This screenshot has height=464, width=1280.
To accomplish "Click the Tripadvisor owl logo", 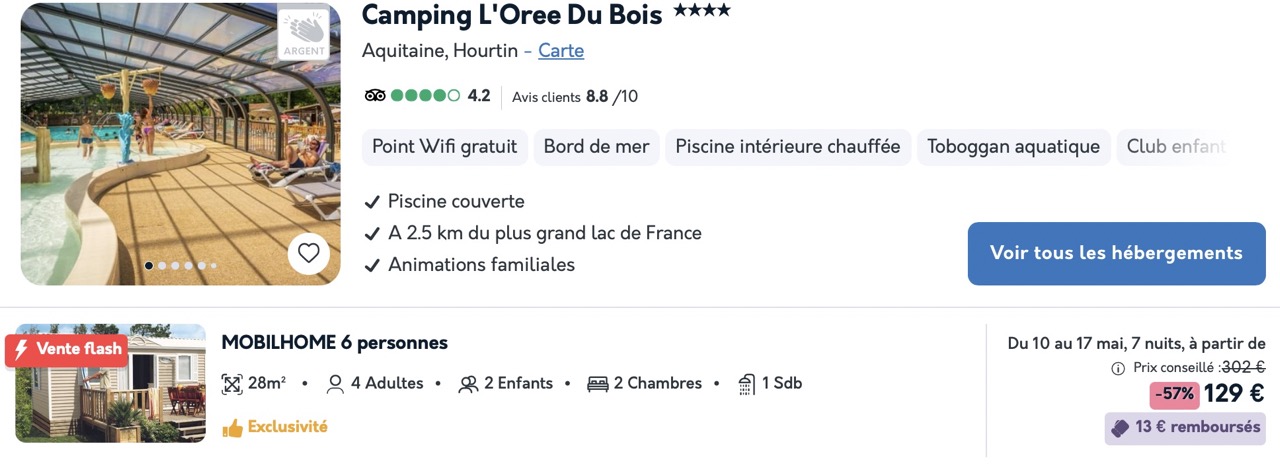I will coord(375,96).
